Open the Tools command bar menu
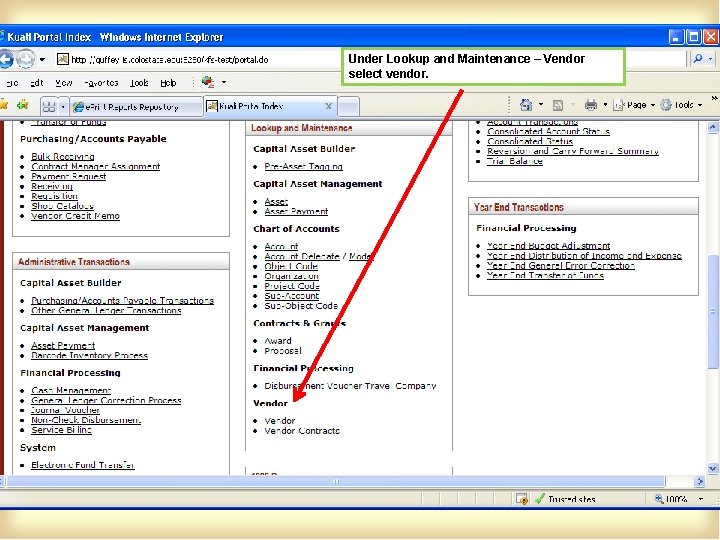720x540 pixels. tap(681, 105)
